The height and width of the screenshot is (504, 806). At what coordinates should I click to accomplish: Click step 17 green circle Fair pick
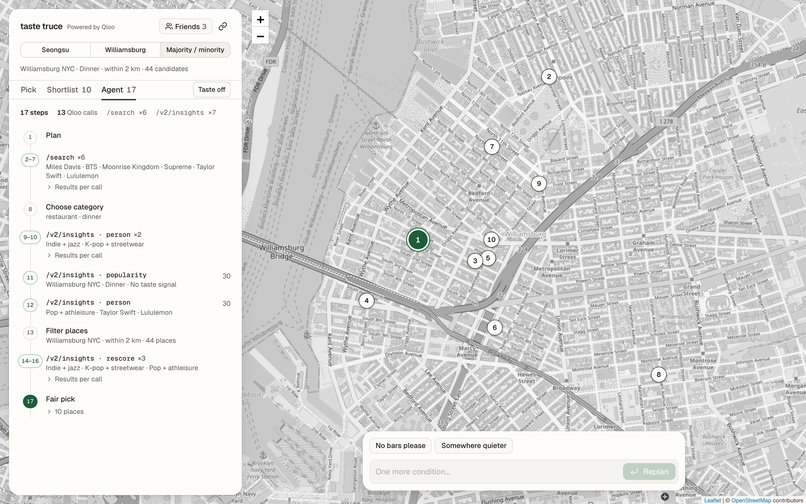click(30, 401)
